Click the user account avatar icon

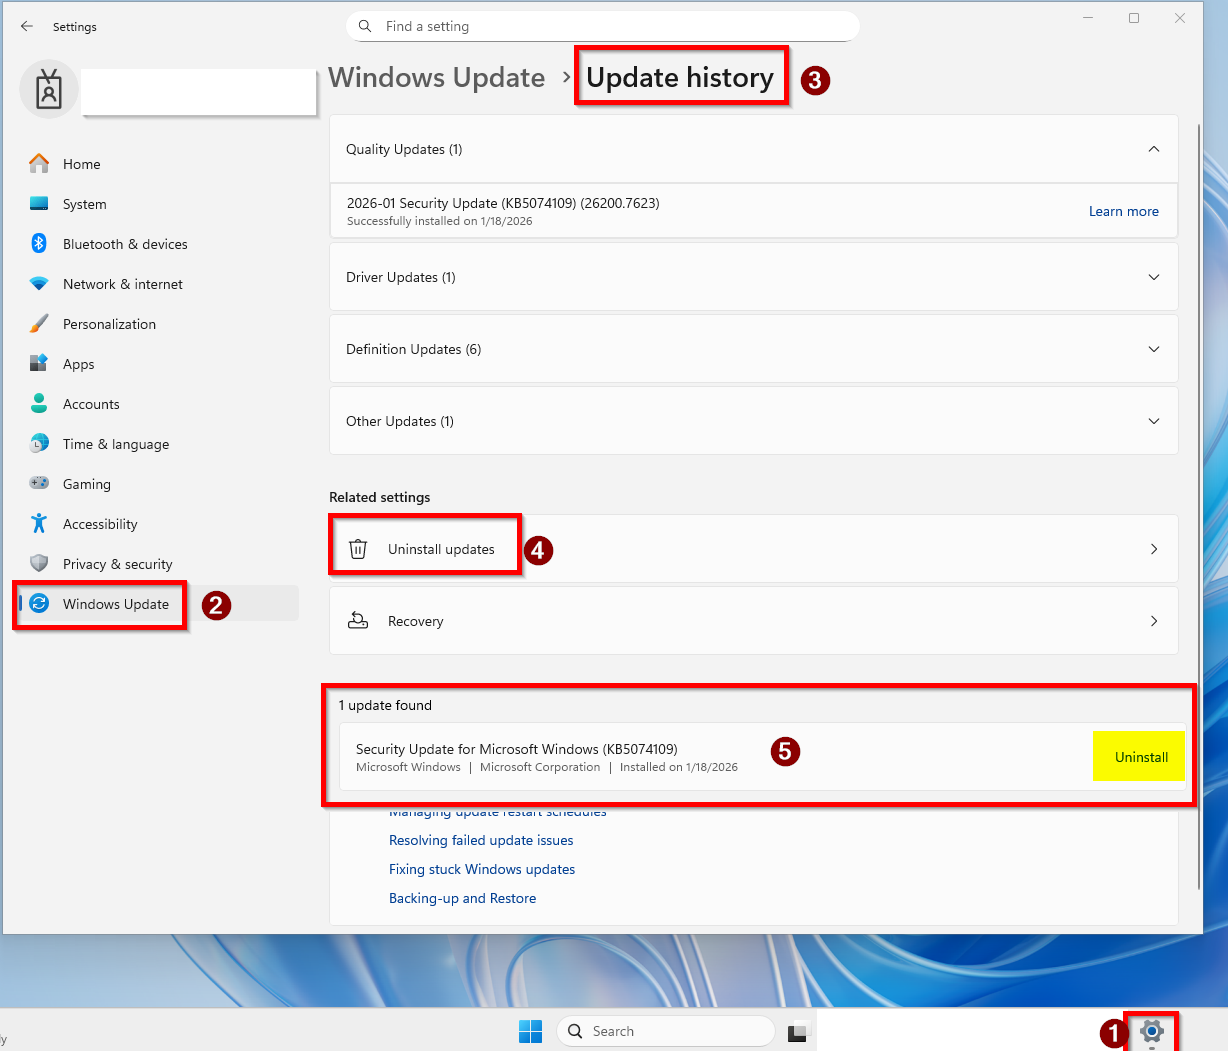tap(49, 89)
